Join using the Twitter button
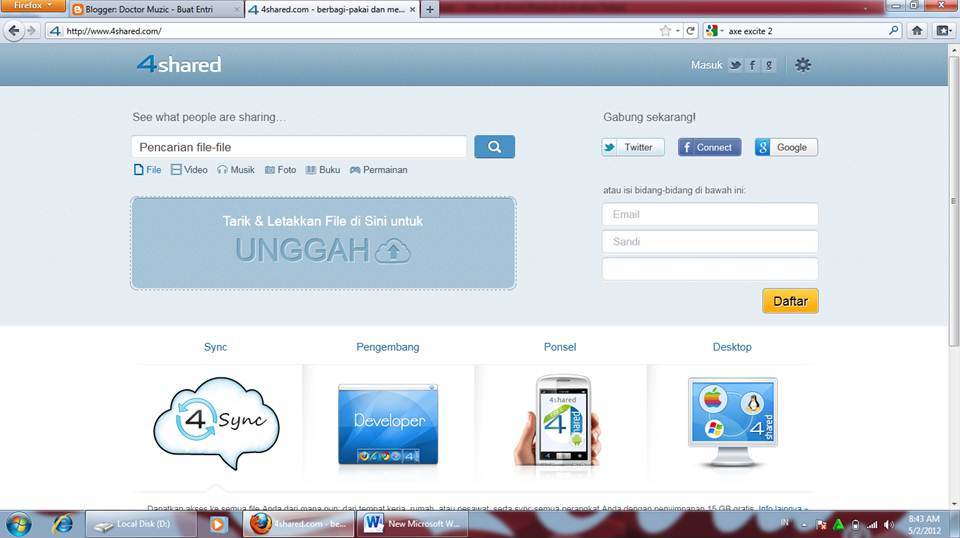 click(632, 147)
